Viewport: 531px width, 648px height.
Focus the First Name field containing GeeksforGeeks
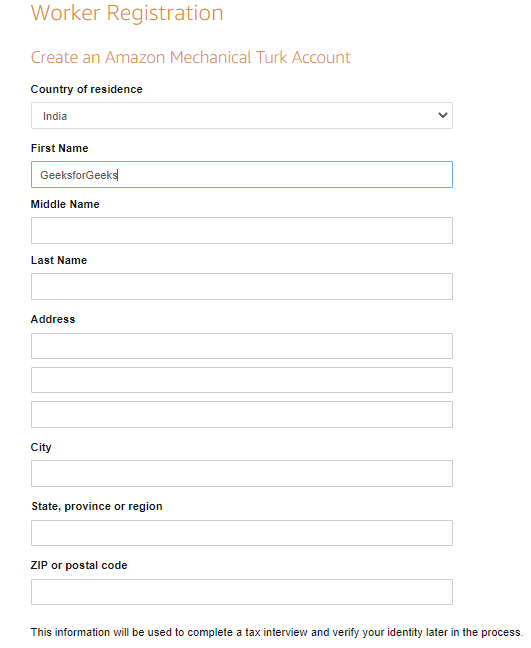click(242, 175)
